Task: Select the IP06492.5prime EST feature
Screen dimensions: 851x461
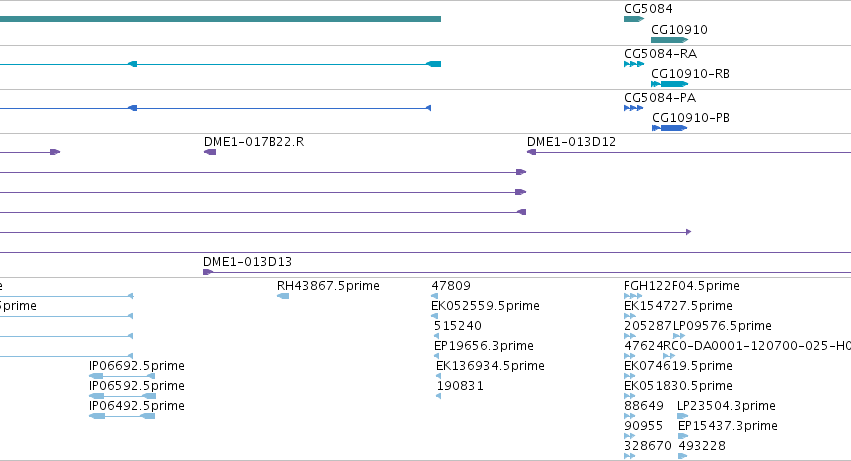Action: pos(122,416)
